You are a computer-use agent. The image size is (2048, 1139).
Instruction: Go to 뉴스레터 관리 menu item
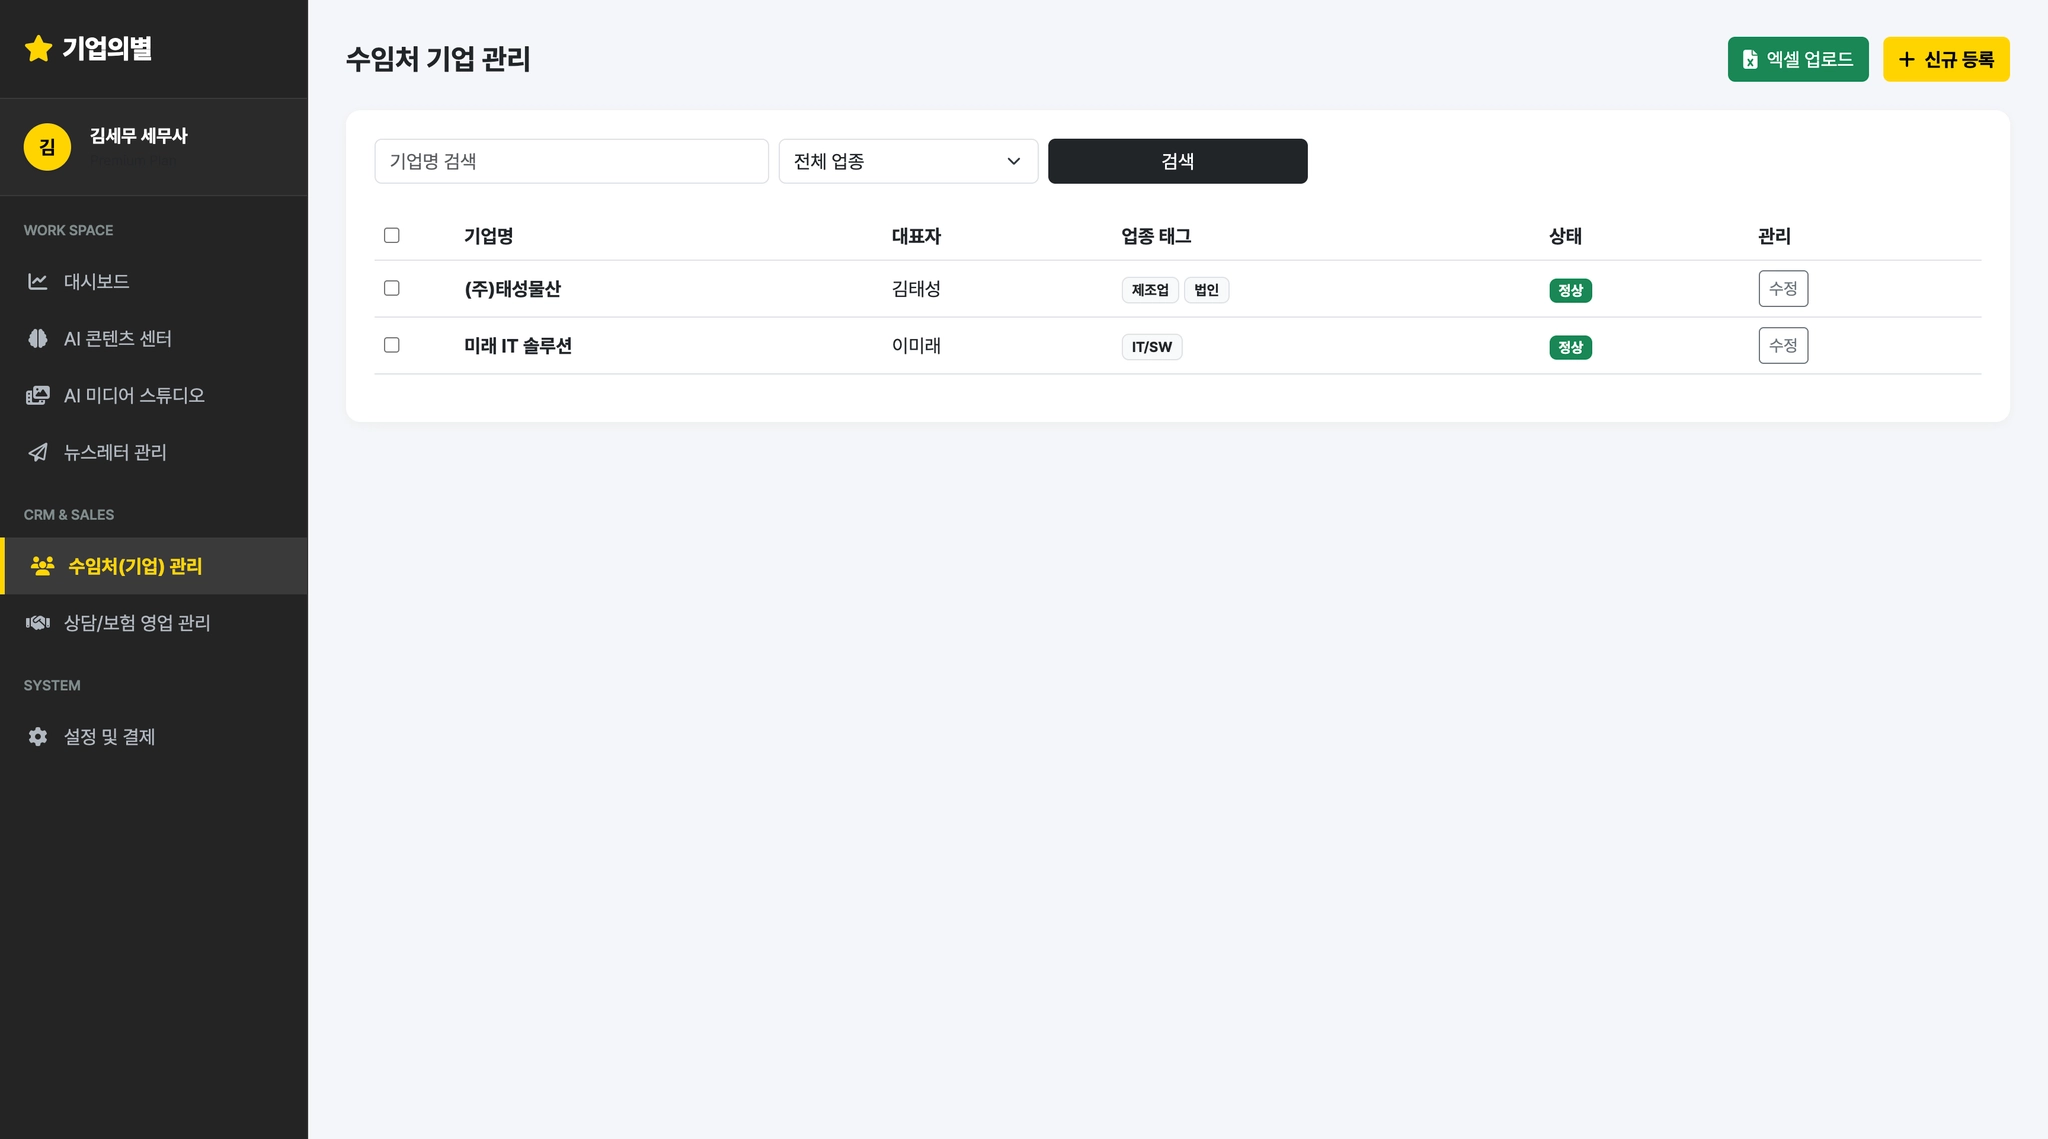click(115, 453)
